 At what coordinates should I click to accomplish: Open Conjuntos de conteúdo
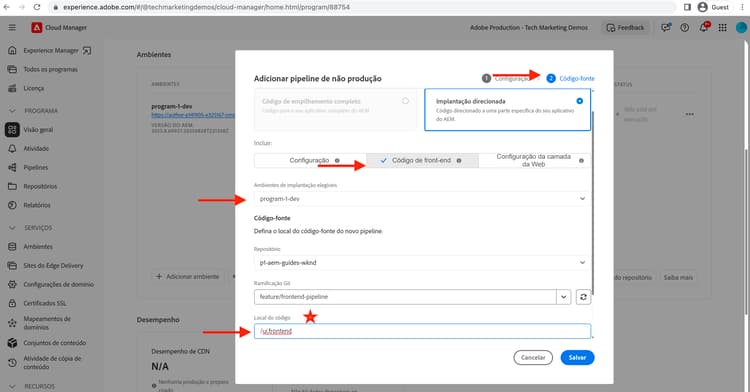tap(55, 343)
